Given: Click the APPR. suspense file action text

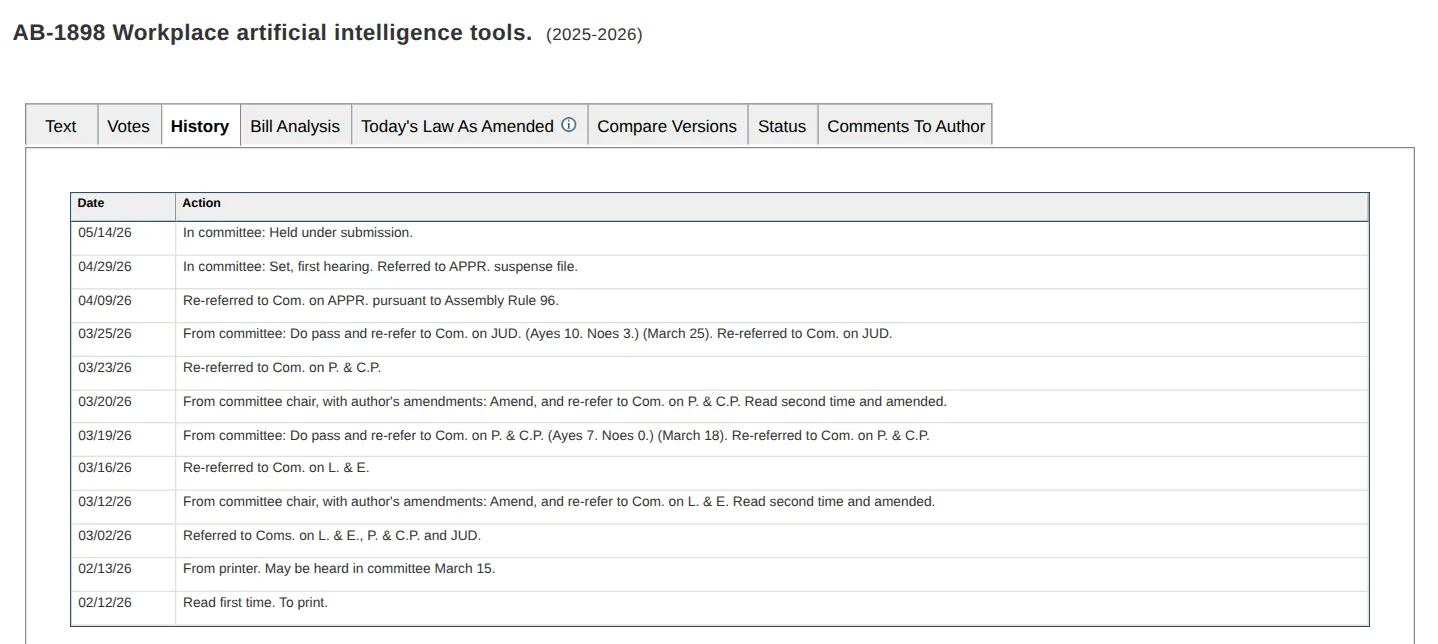Looking at the screenshot, I should click(380, 266).
